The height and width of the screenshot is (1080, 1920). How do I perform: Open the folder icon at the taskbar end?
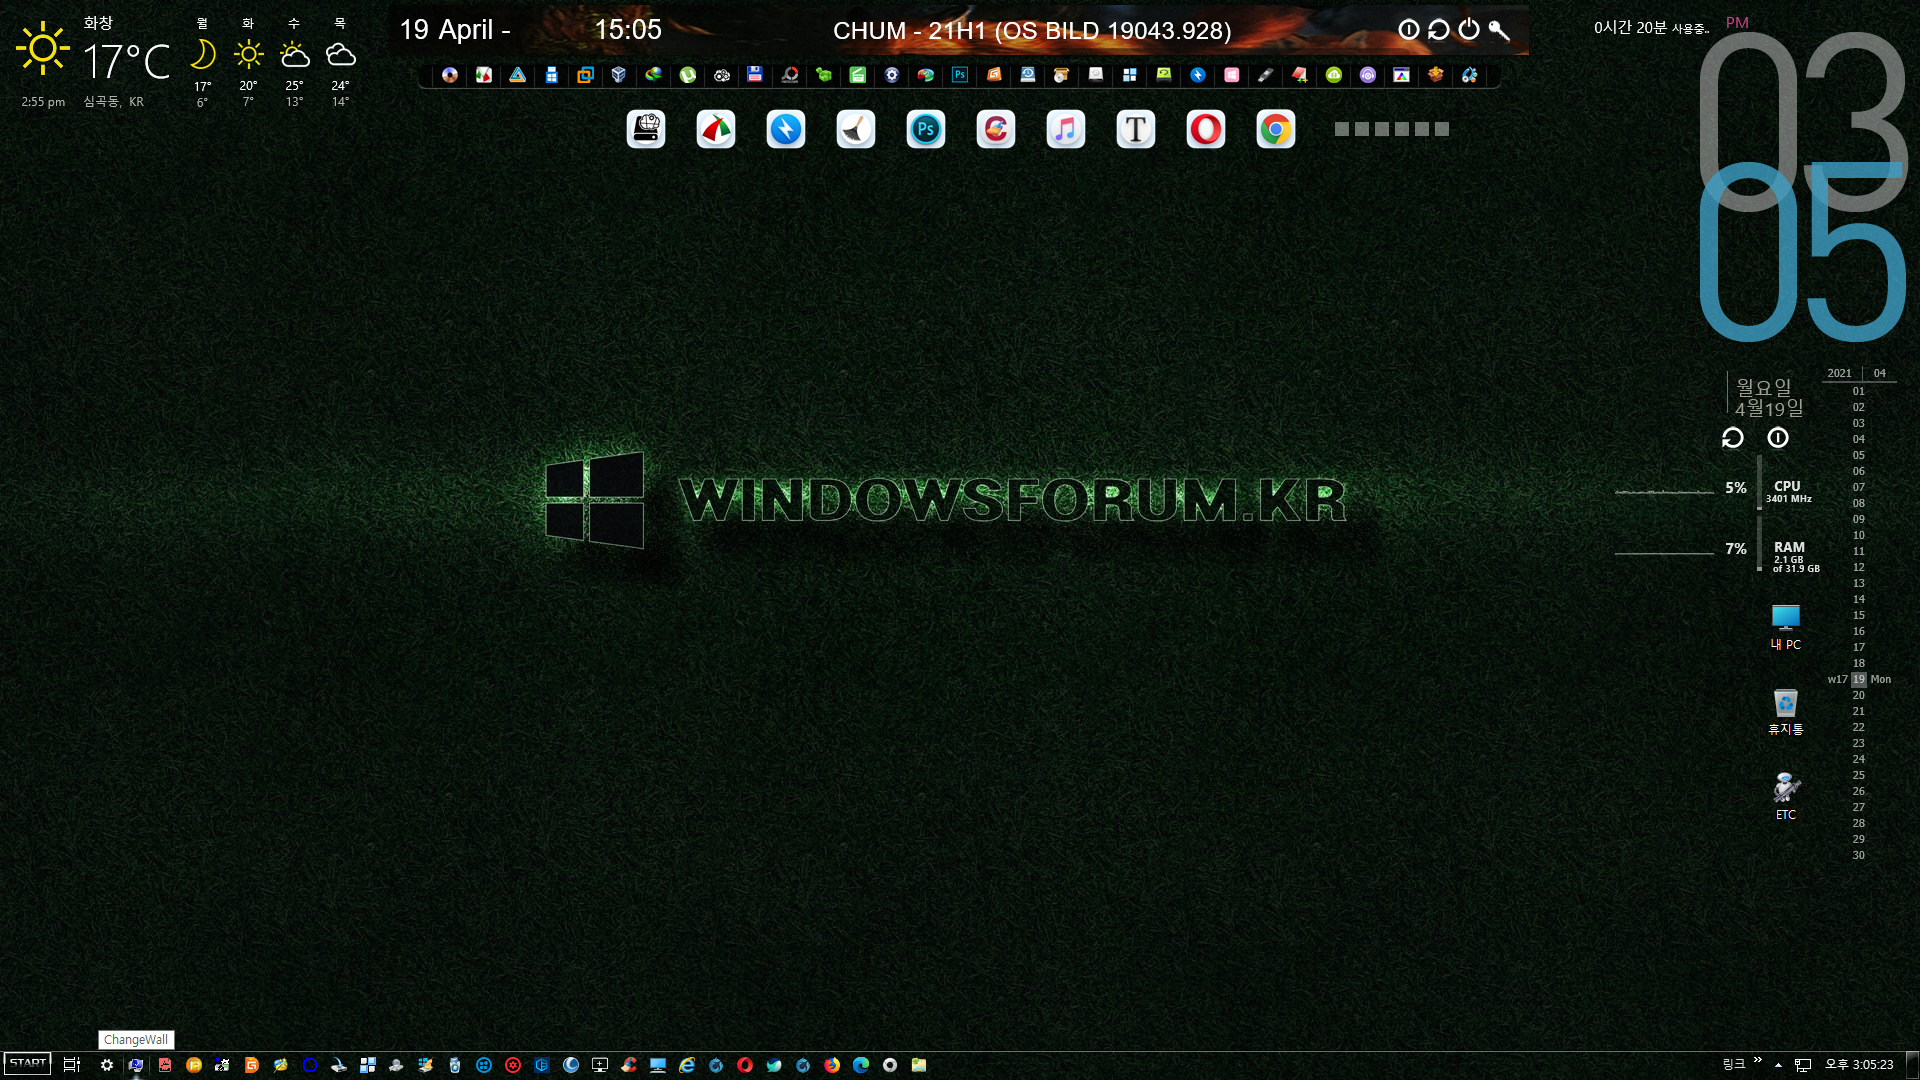coord(919,1065)
